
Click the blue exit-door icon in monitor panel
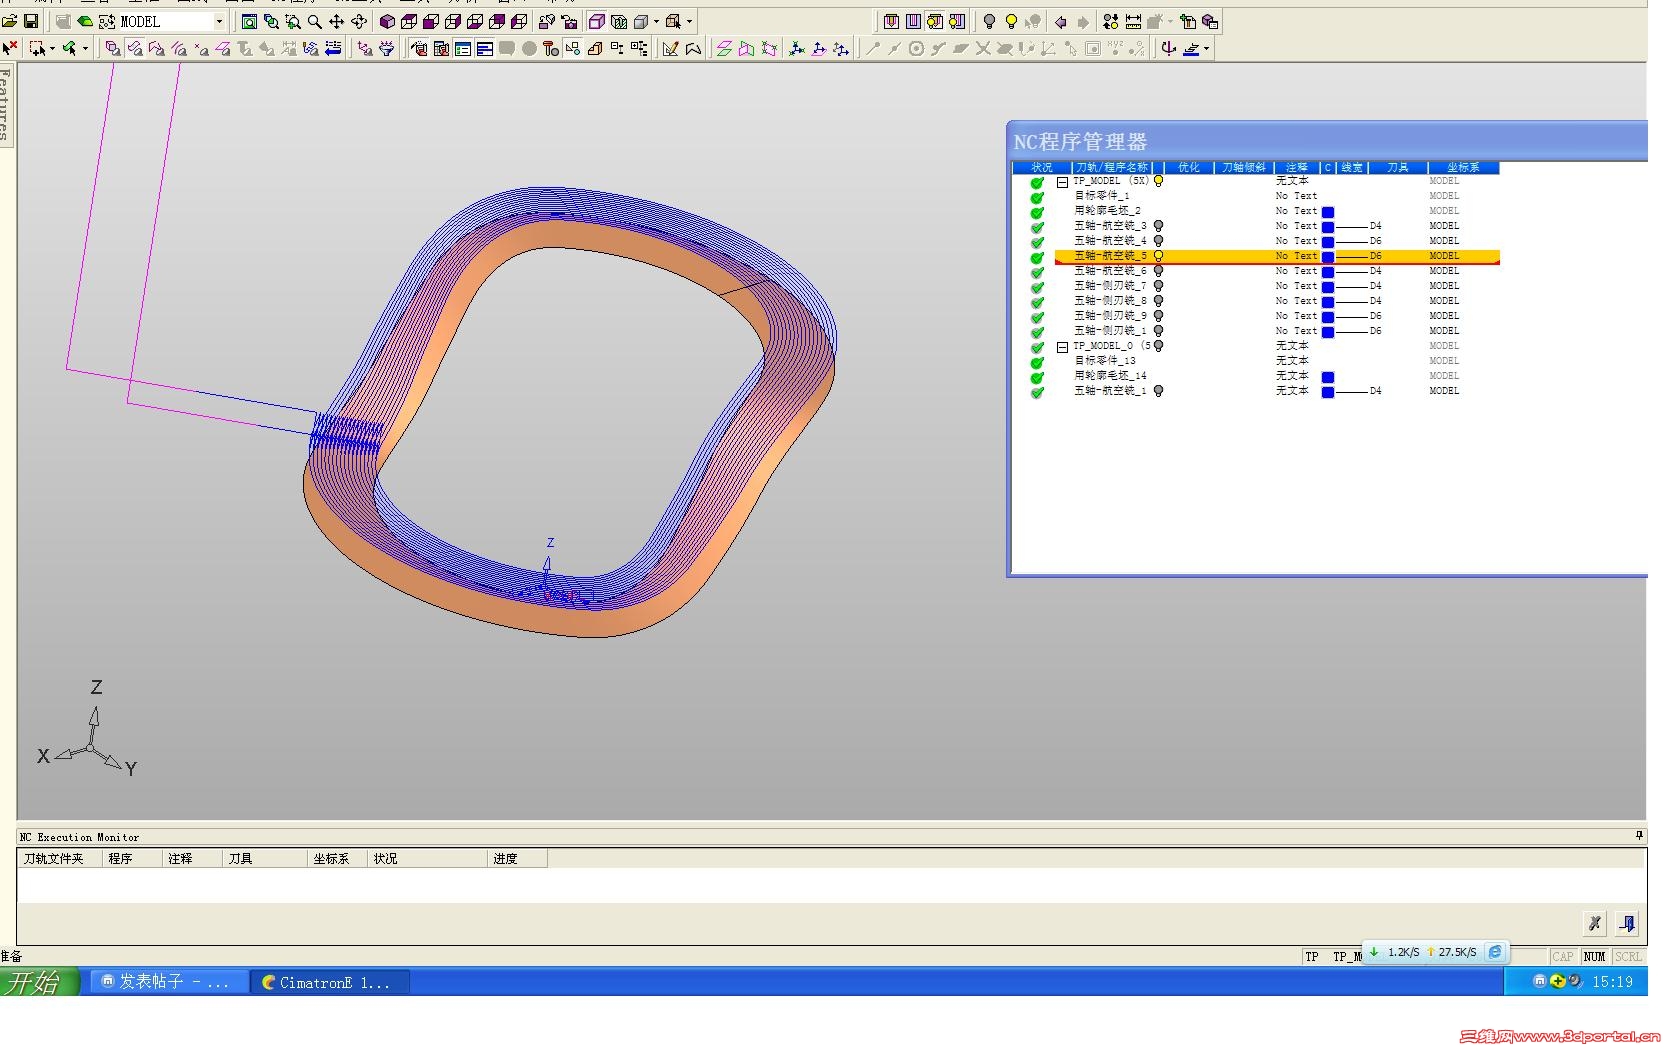point(1627,923)
